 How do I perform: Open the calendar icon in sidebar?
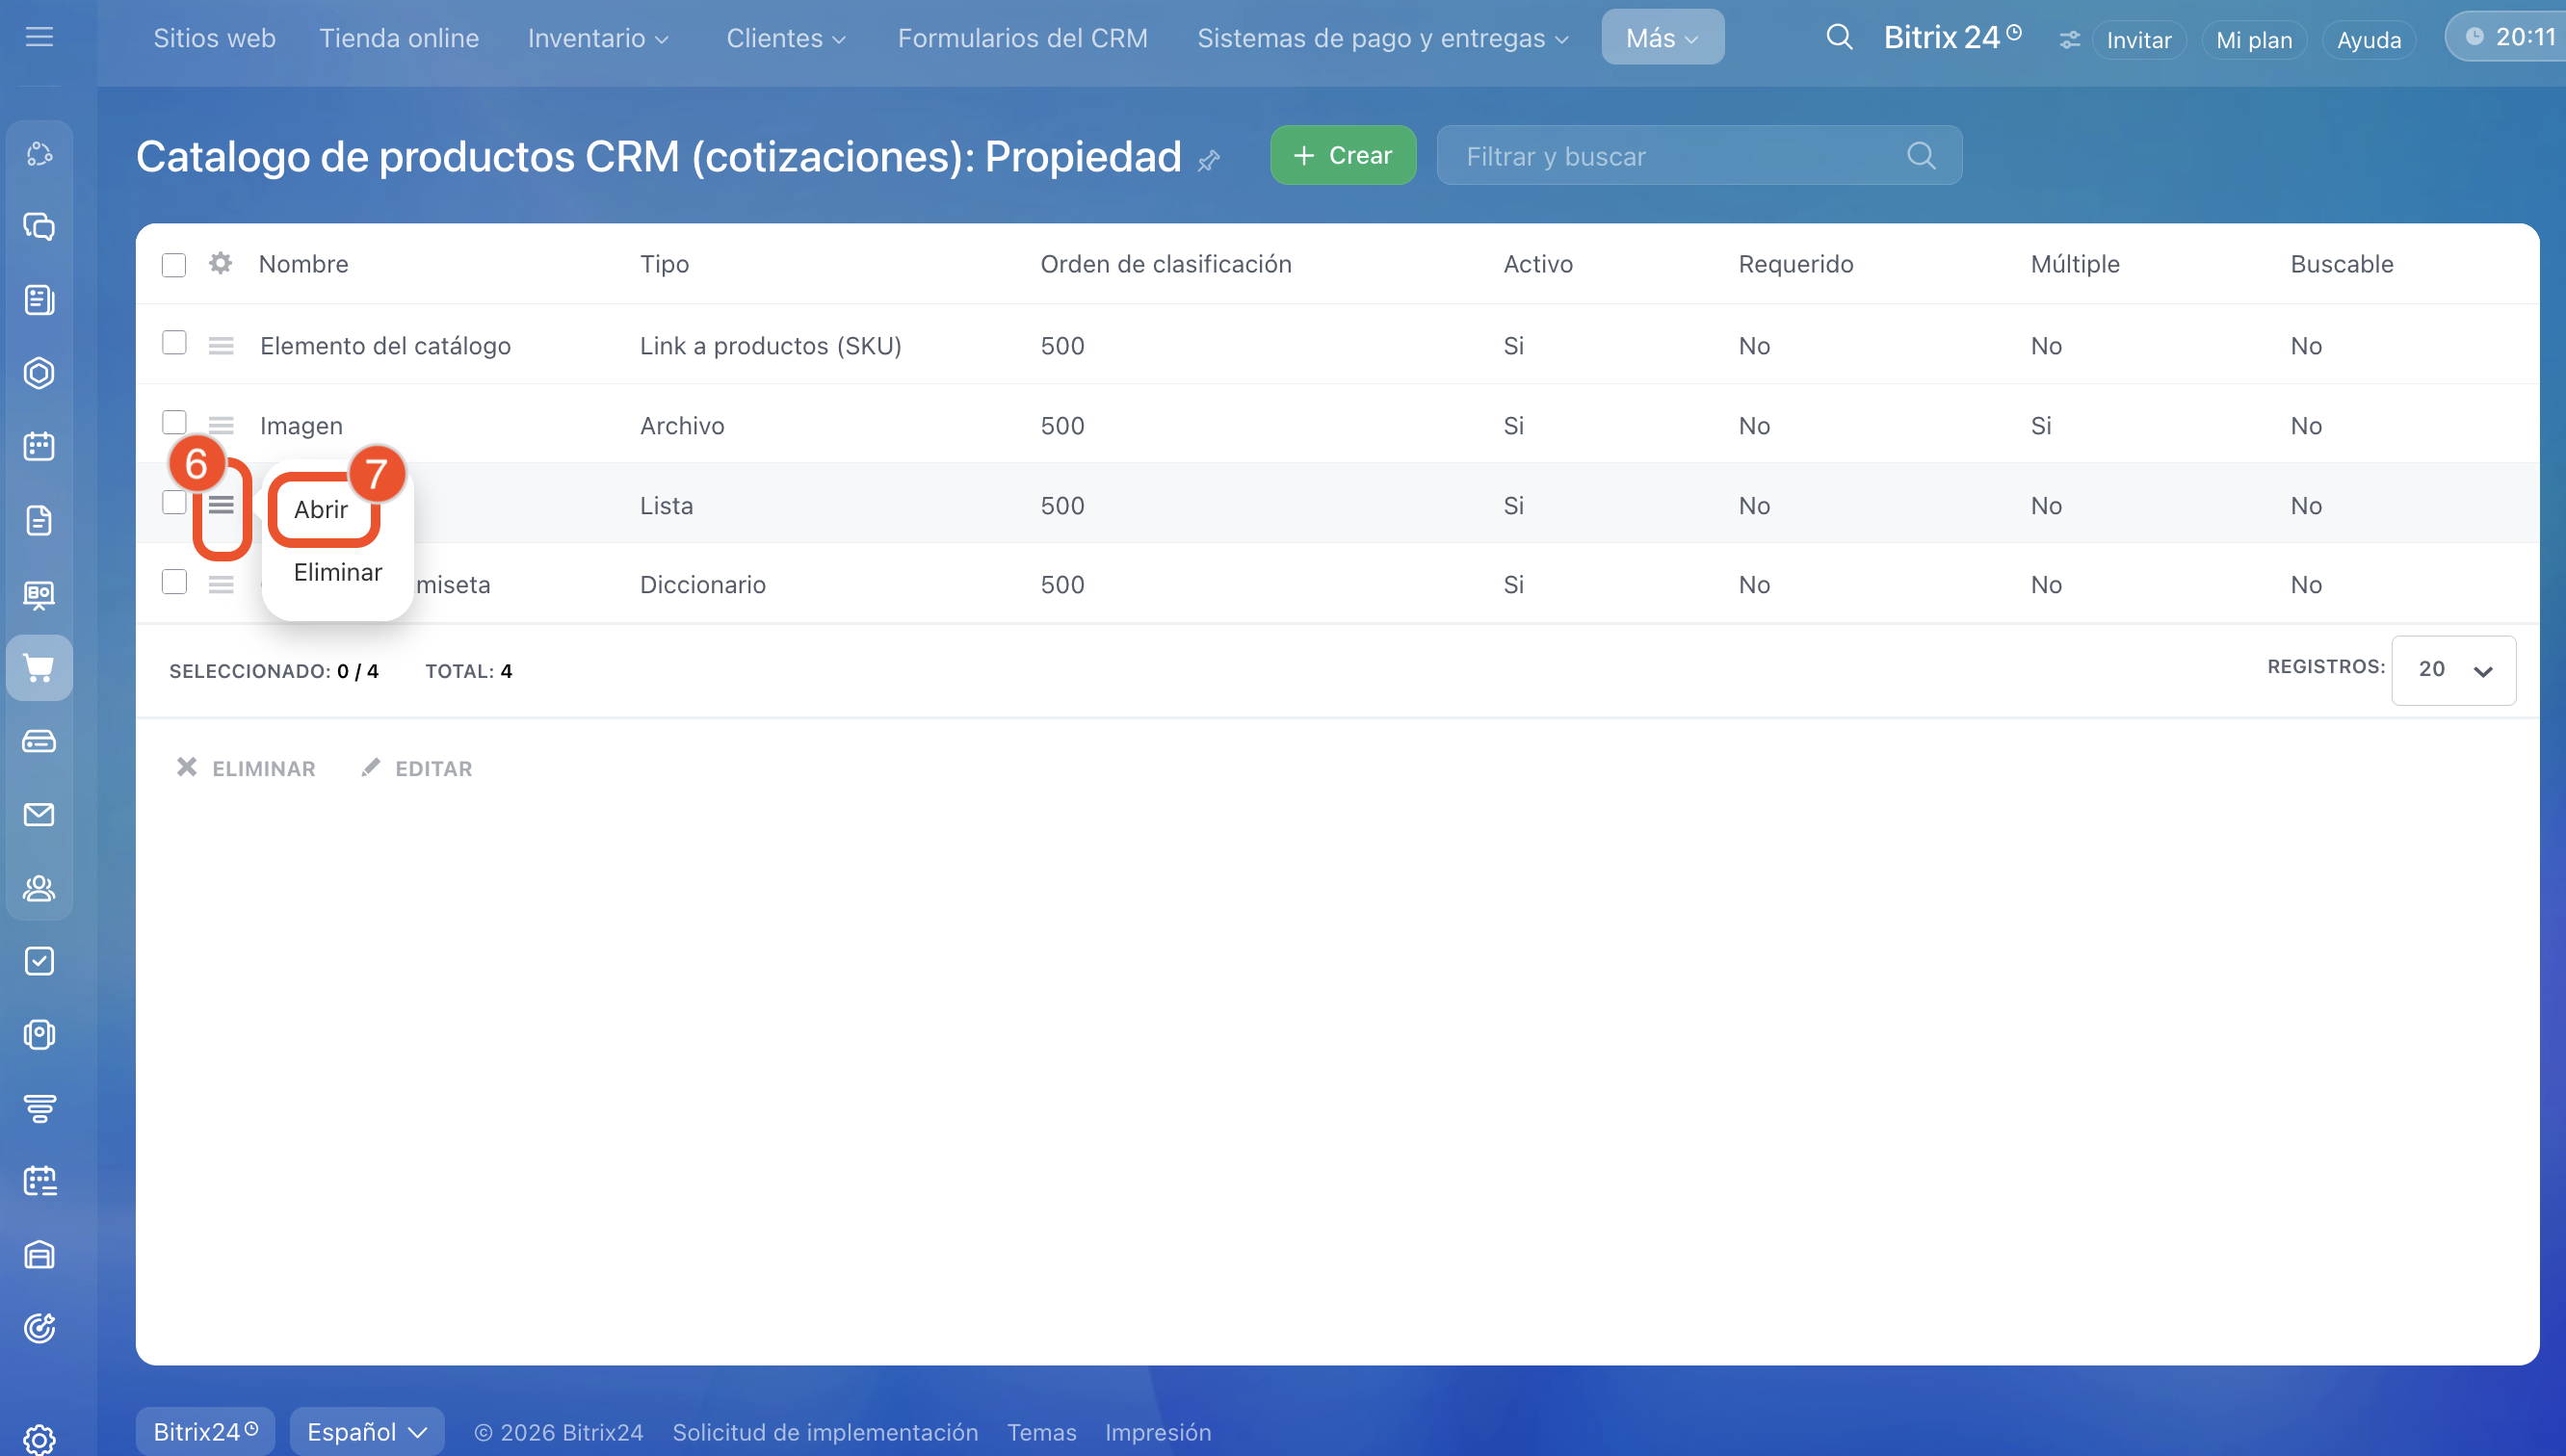(39, 446)
